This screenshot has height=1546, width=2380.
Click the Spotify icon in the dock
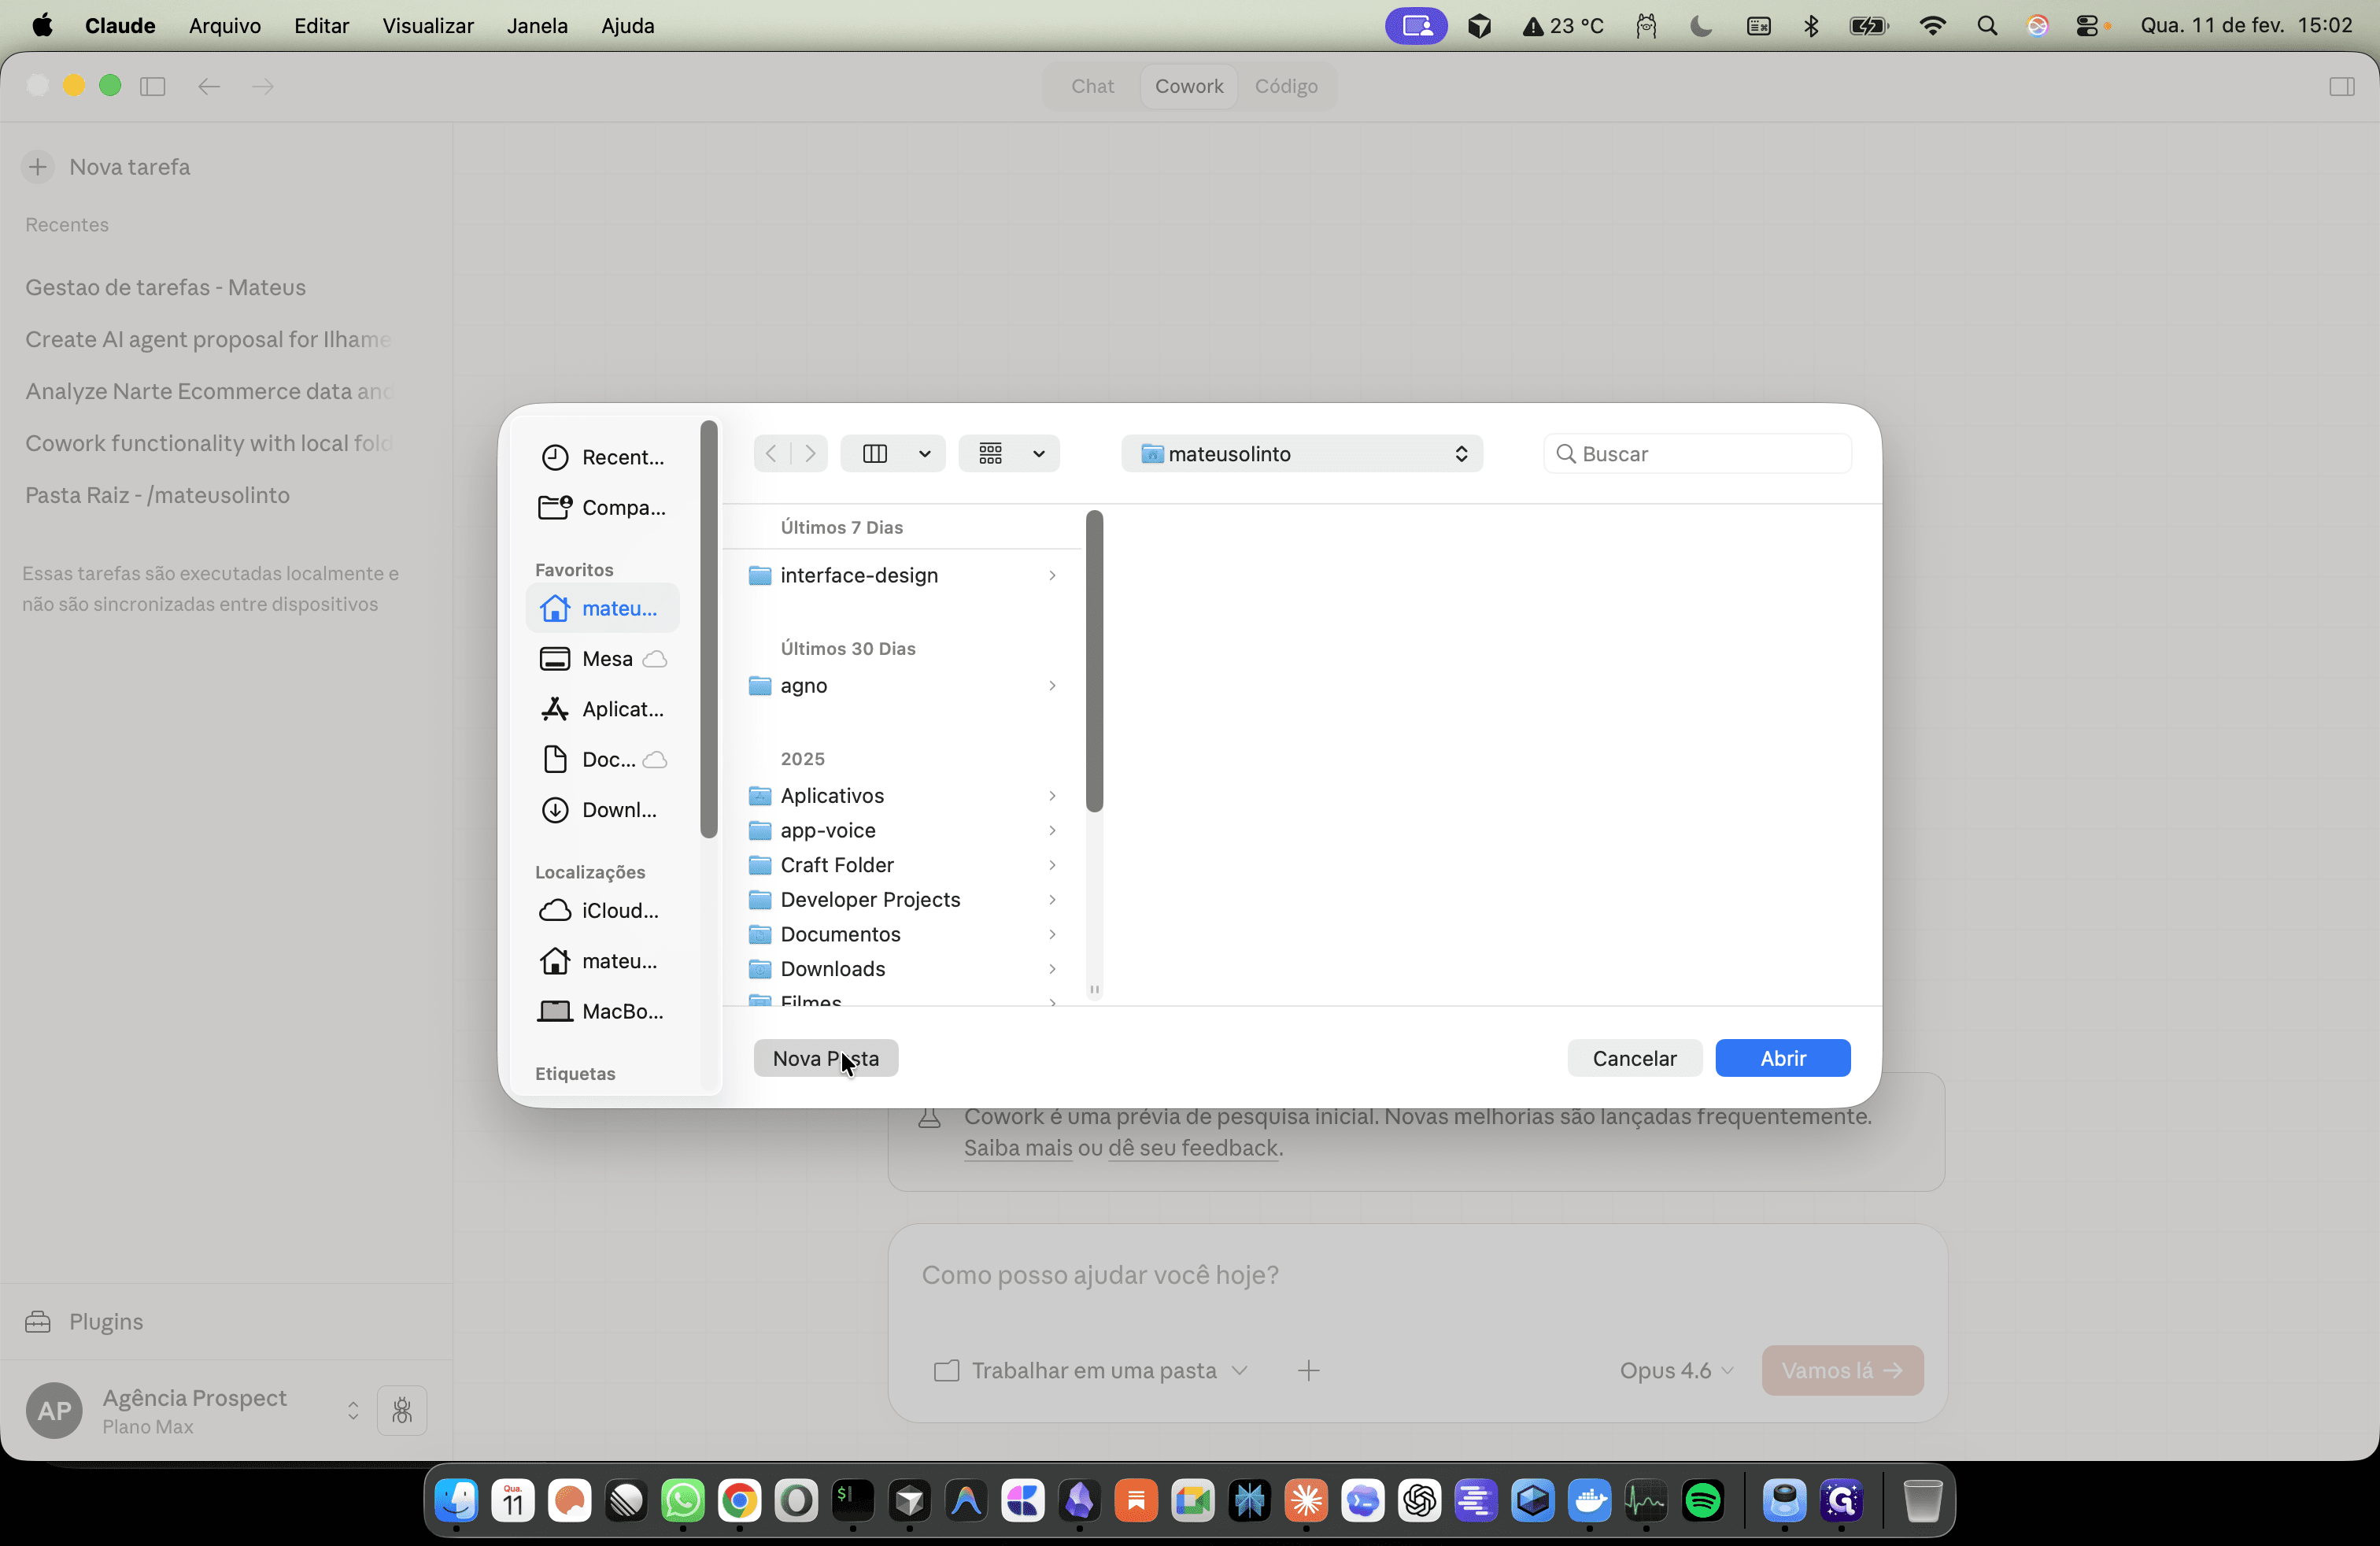point(1702,1500)
